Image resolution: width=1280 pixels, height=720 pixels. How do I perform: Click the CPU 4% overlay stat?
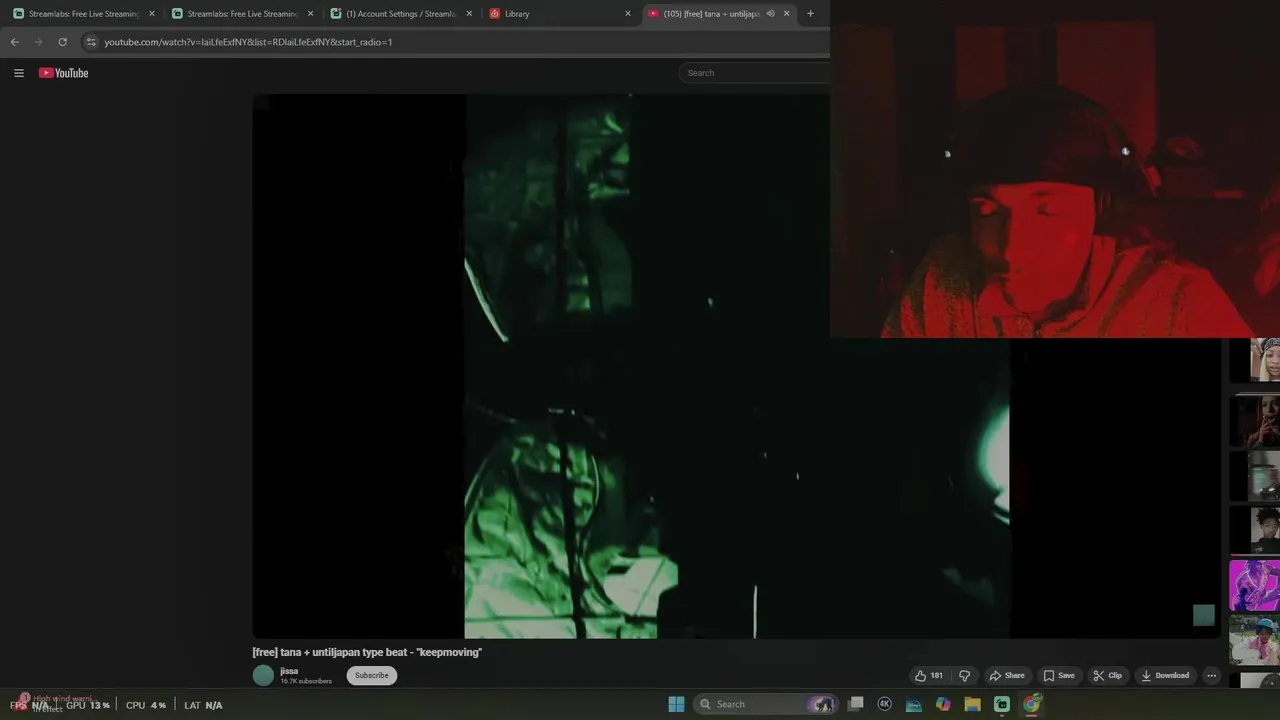pyautogui.click(x=146, y=705)
